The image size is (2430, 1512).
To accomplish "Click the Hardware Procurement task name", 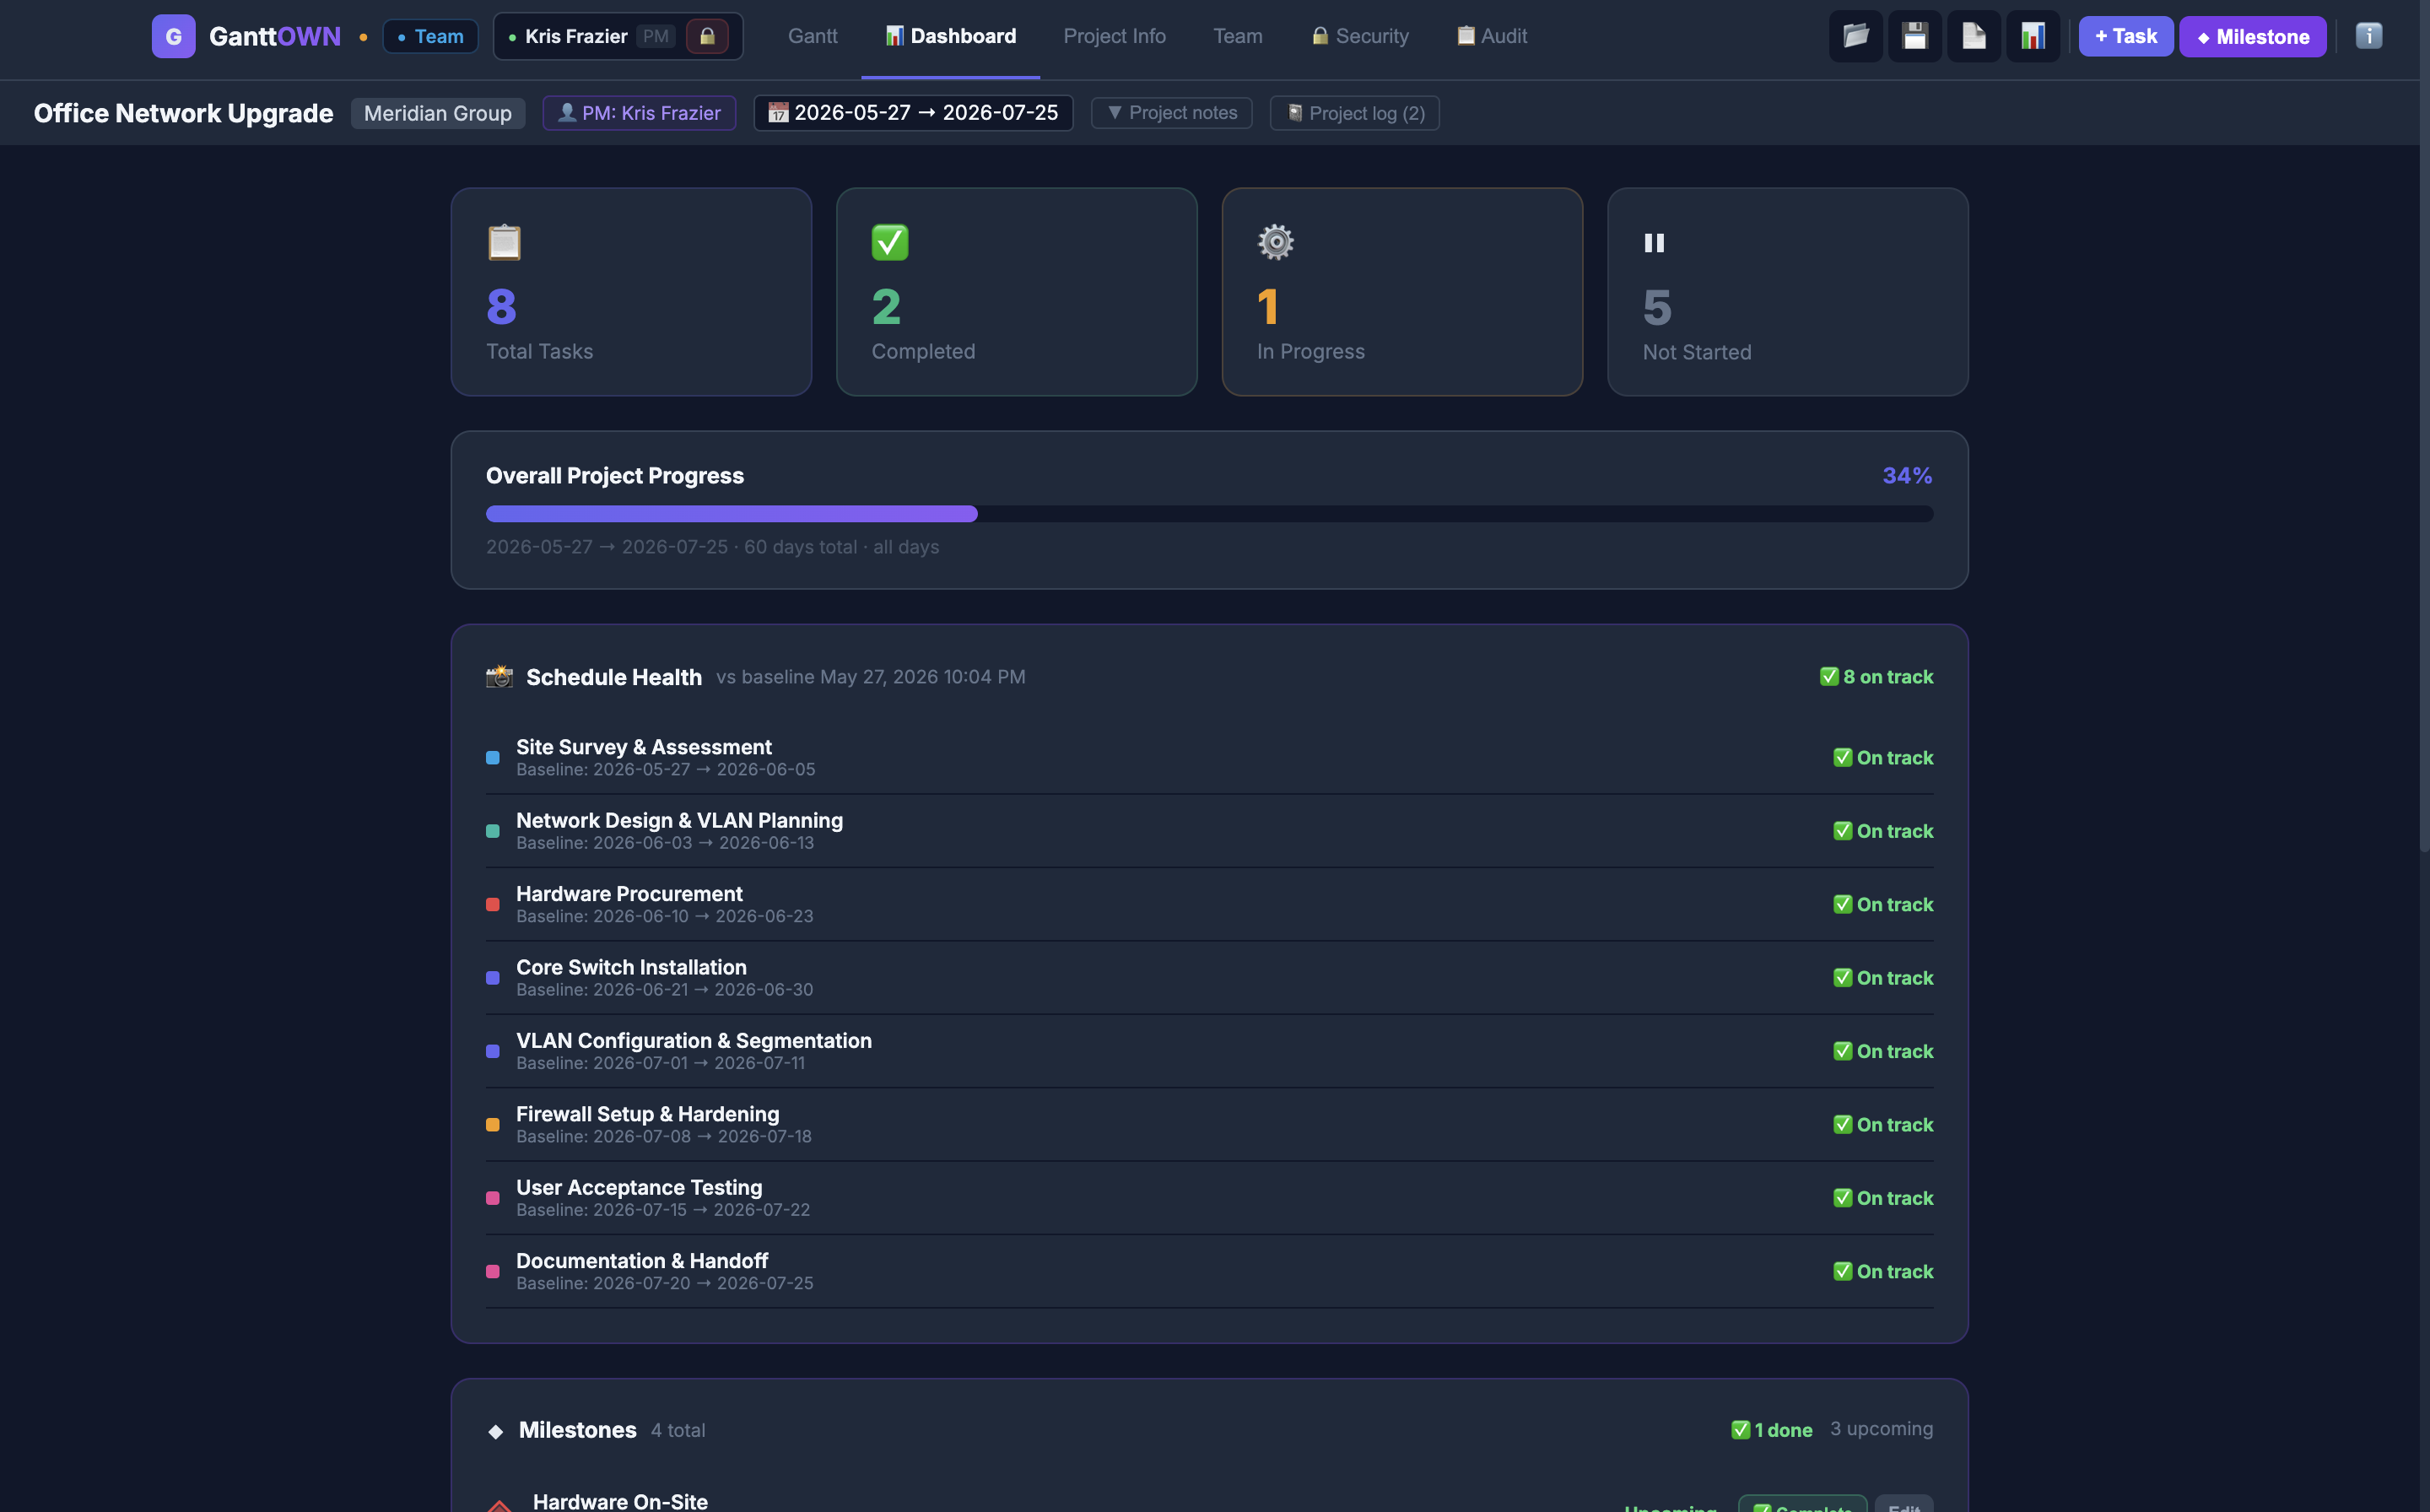I will point(629,894).
